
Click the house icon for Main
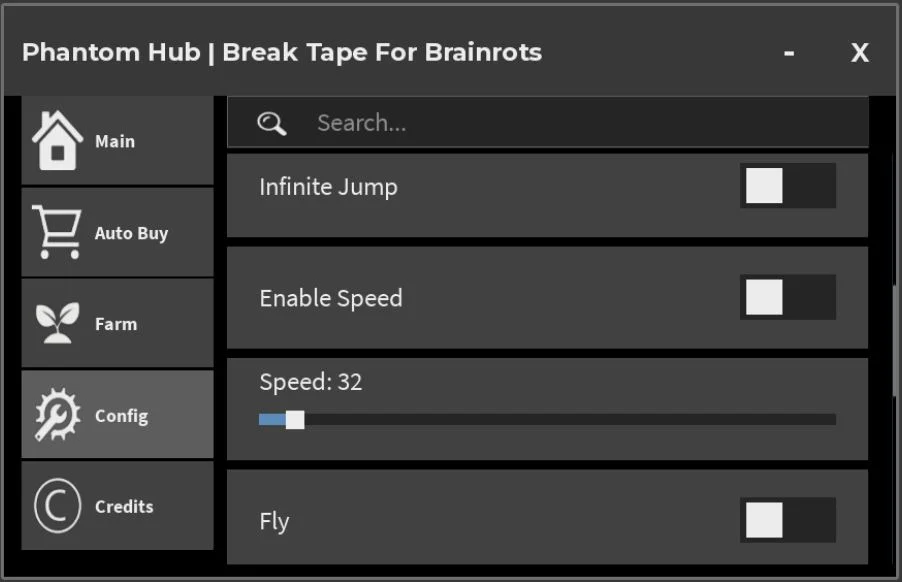[58, 140]
